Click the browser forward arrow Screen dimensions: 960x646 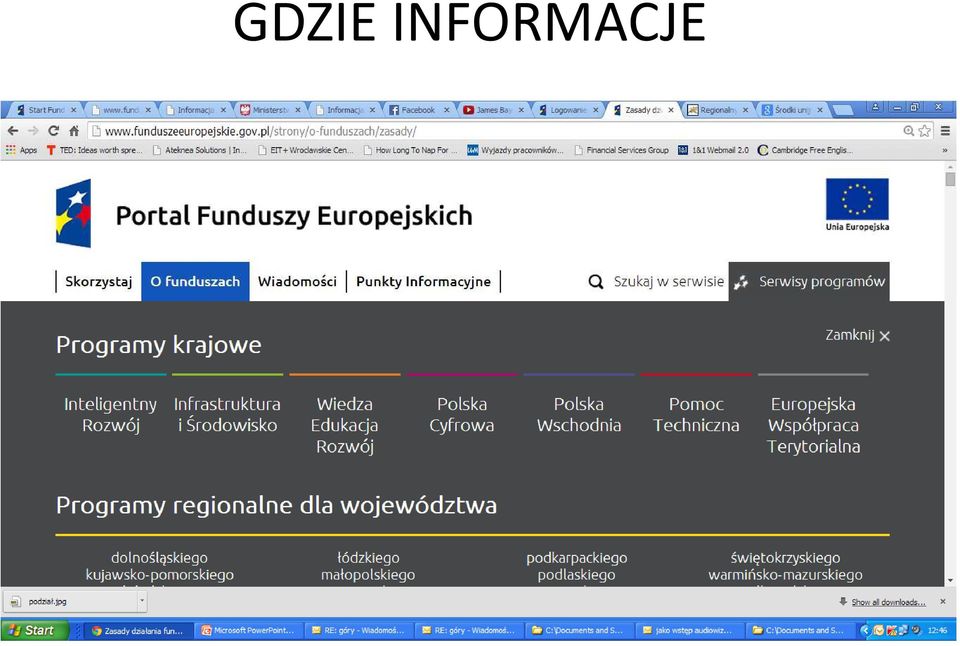33,130
